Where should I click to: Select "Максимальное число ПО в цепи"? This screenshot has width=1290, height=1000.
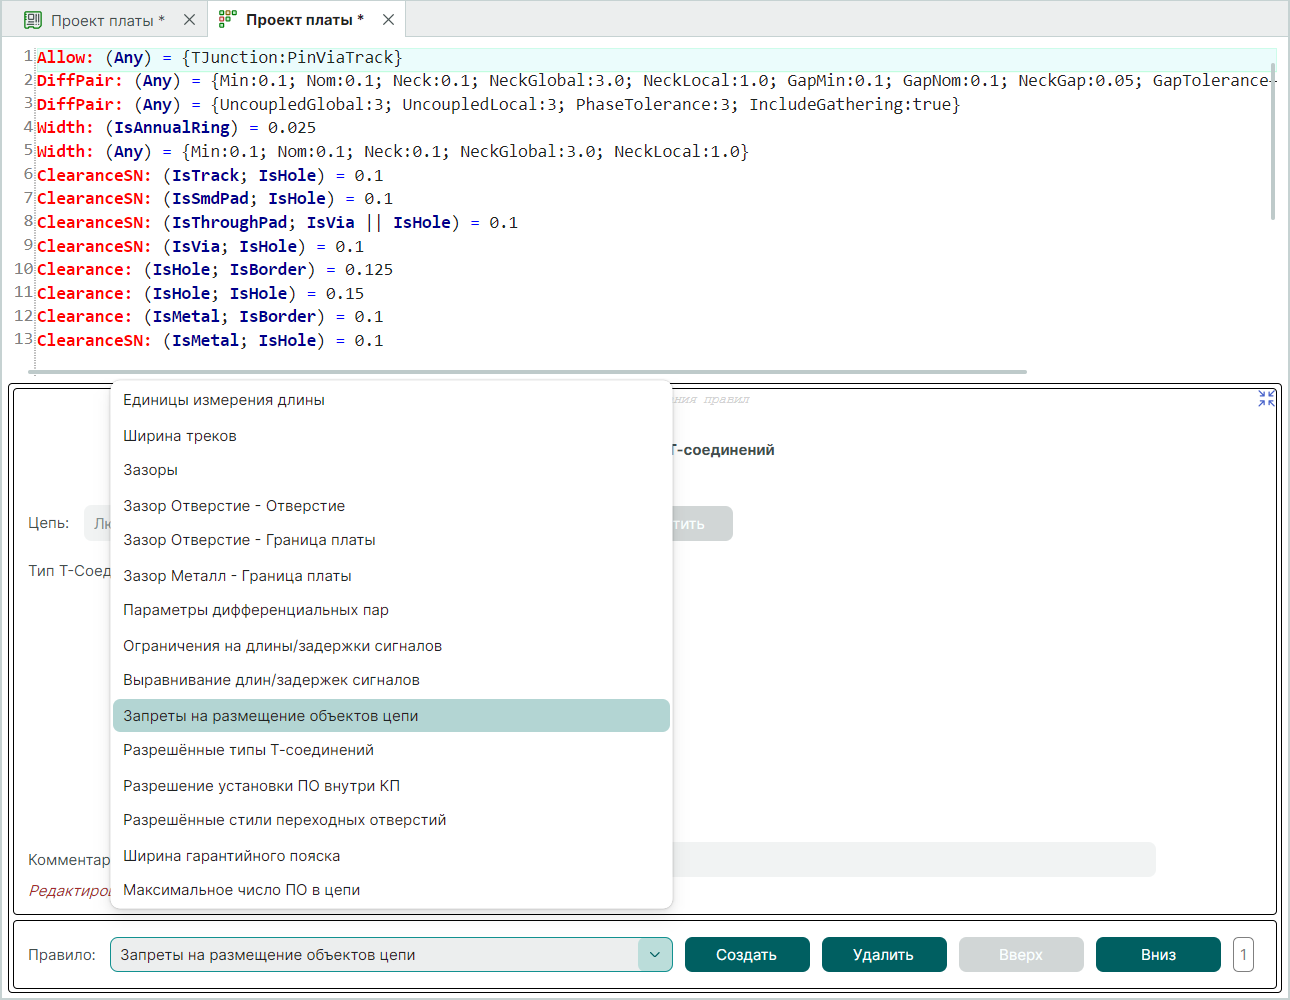coord(241,890)
